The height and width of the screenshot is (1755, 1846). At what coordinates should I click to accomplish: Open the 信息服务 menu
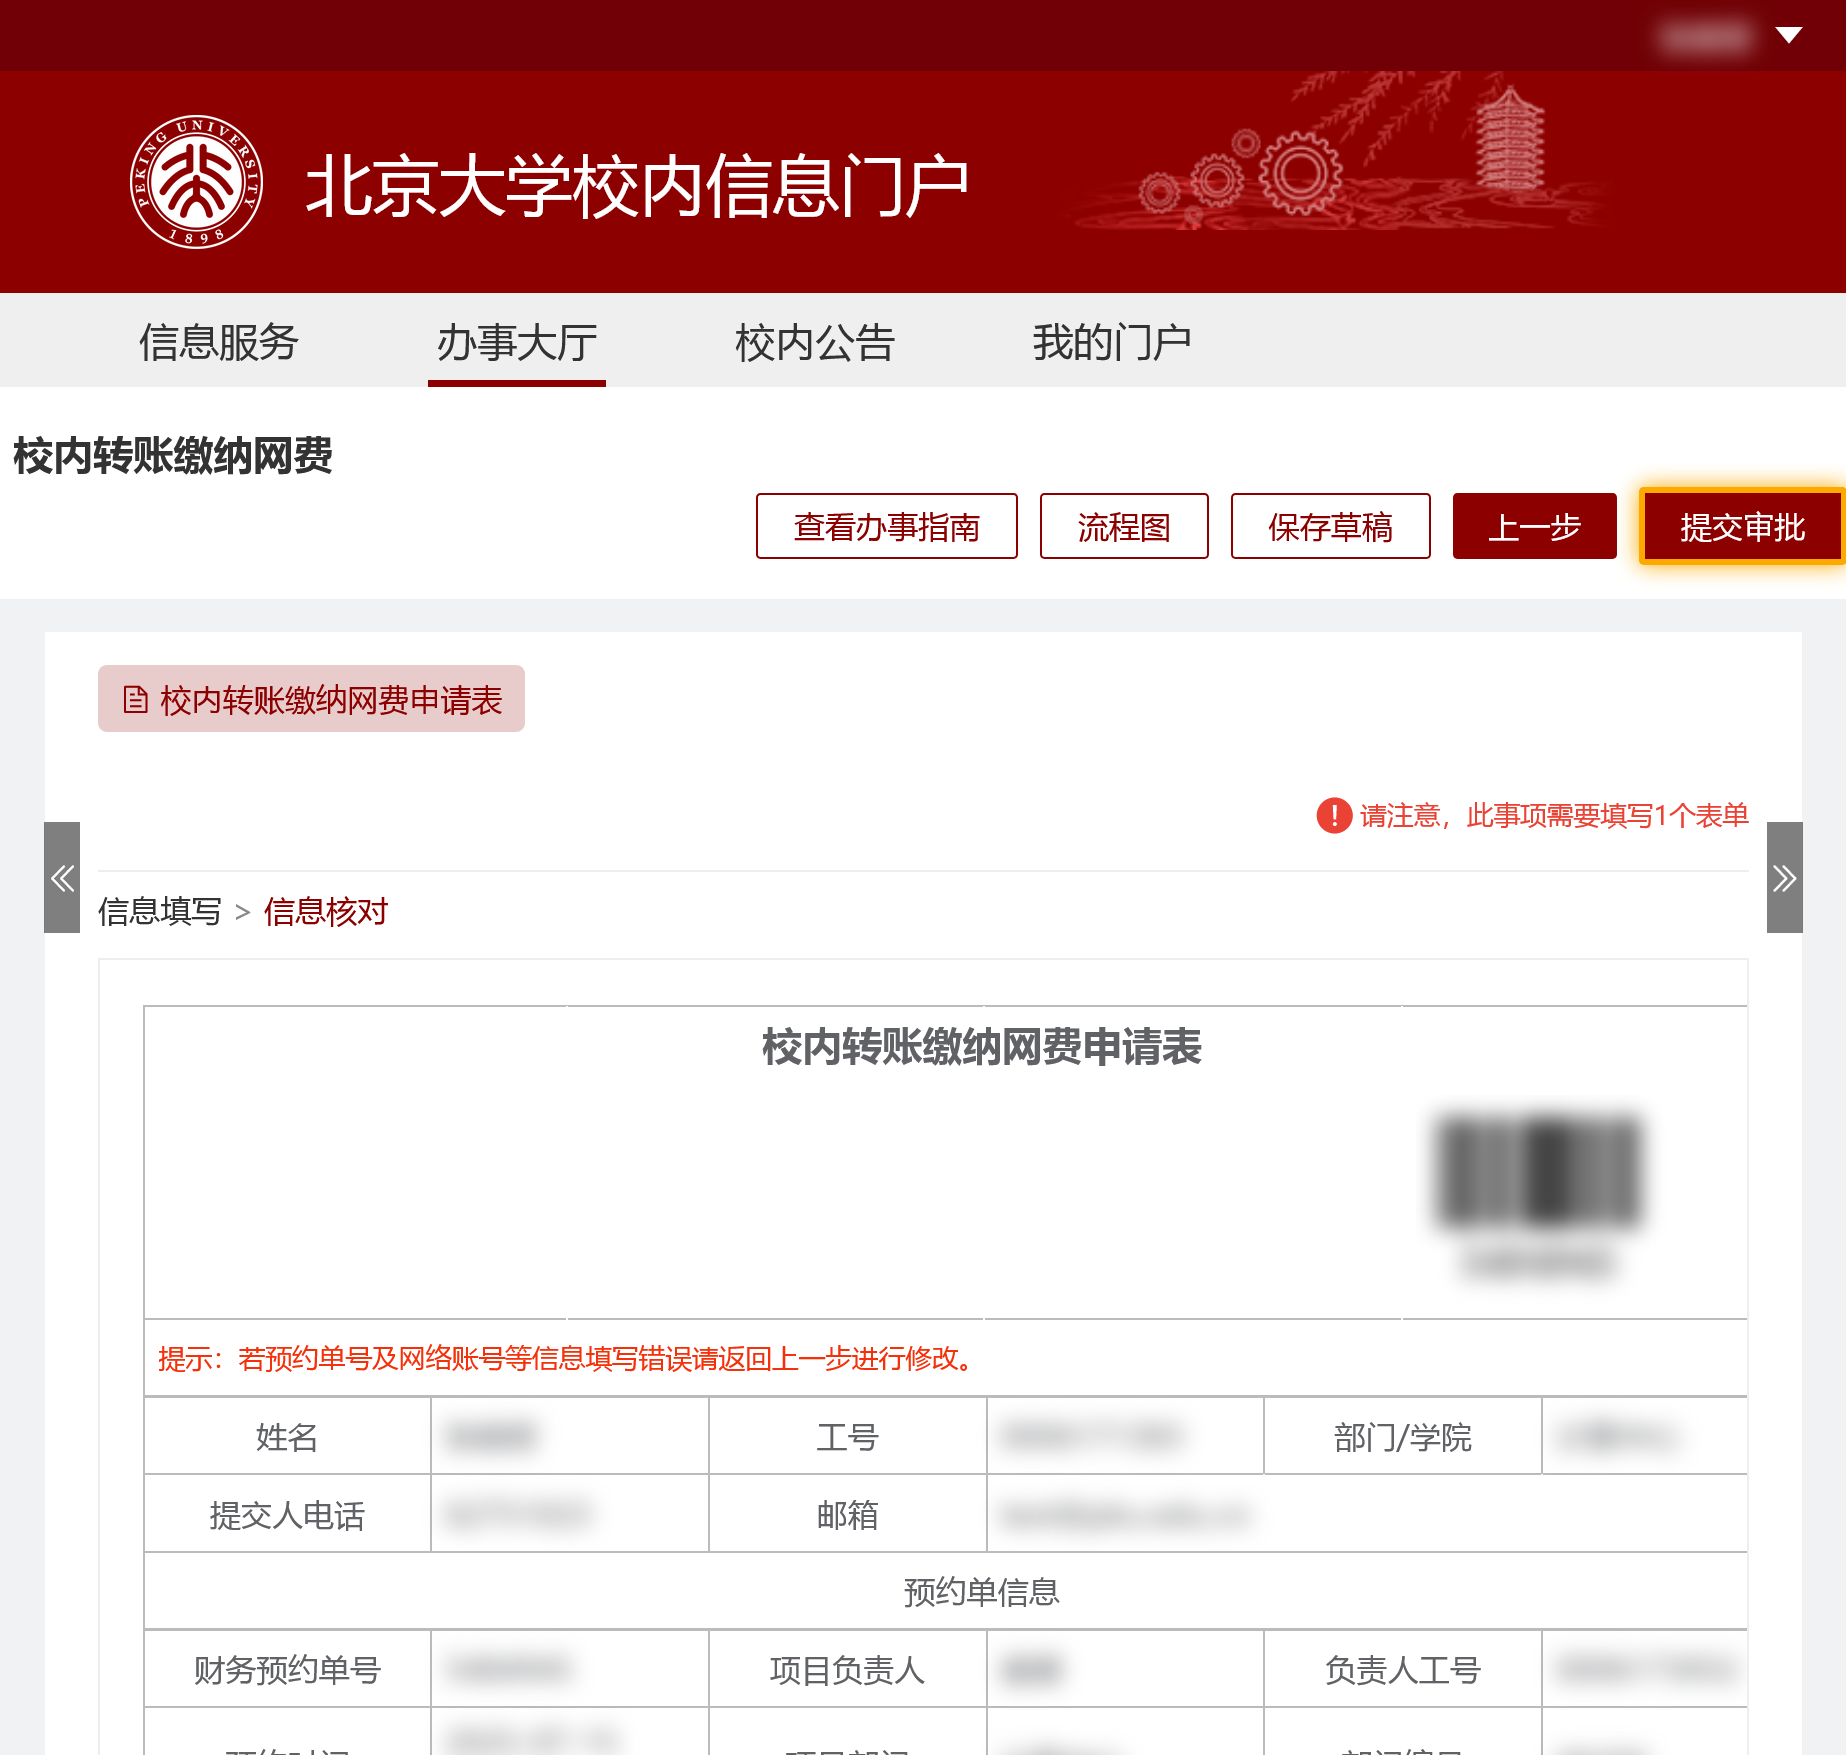[218, 342]
